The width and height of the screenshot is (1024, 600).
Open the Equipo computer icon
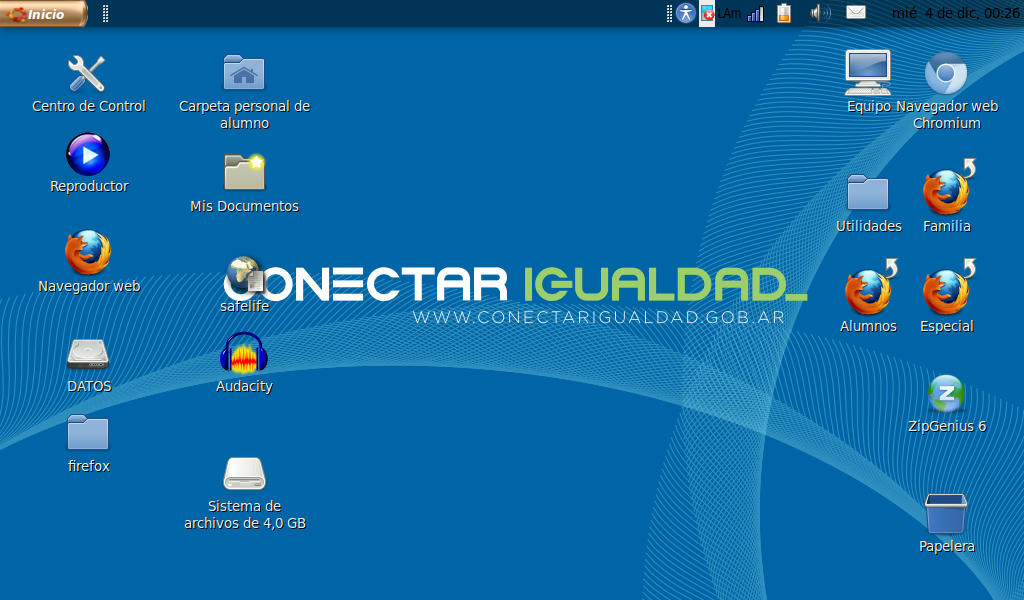pyautogui.click(x=868, y=72)
